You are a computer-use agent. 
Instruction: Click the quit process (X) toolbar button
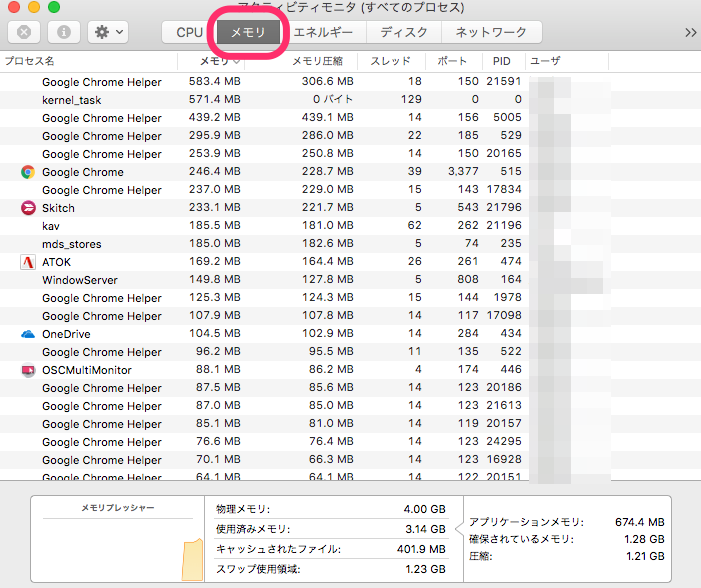tap(24, 32)
